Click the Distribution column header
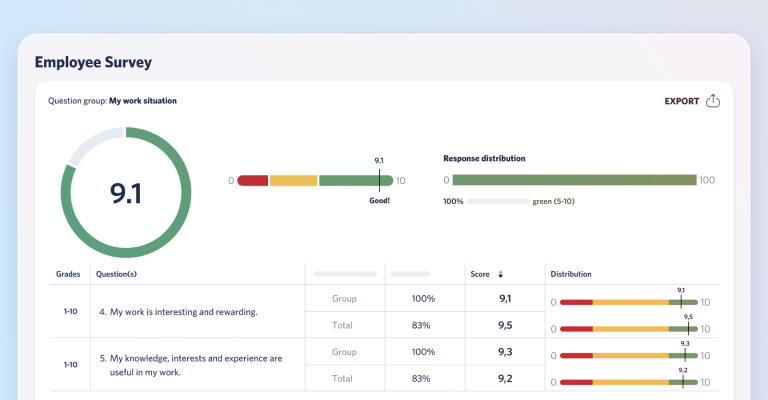768x400 pixels. point(571,274)
